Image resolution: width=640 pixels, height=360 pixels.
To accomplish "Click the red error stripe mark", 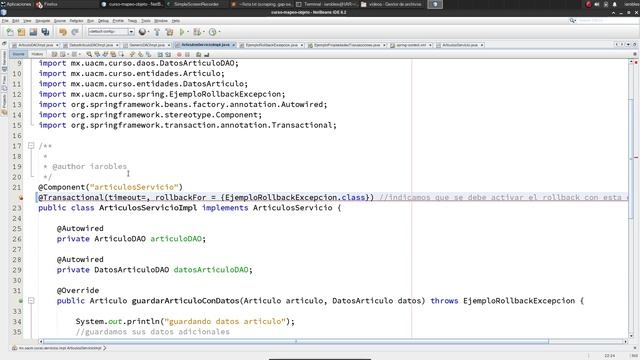I will (x=636, y=157).
